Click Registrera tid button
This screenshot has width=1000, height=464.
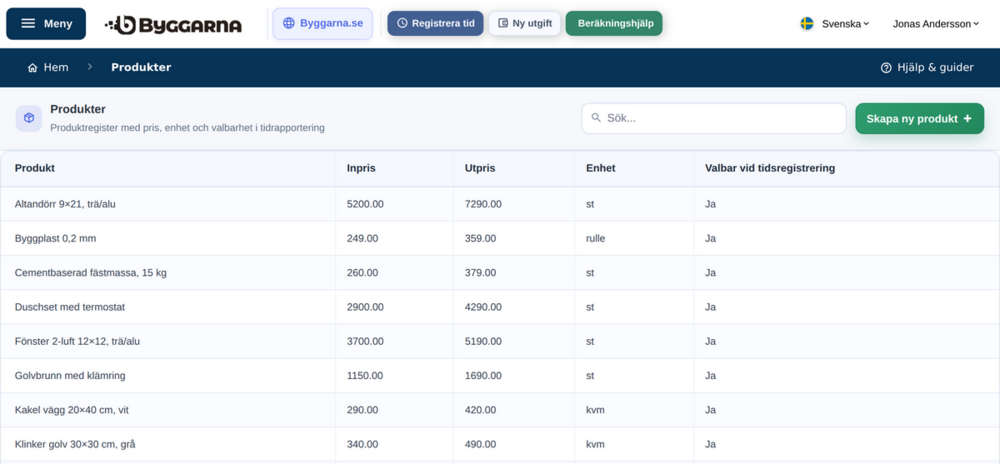point(436,24)
